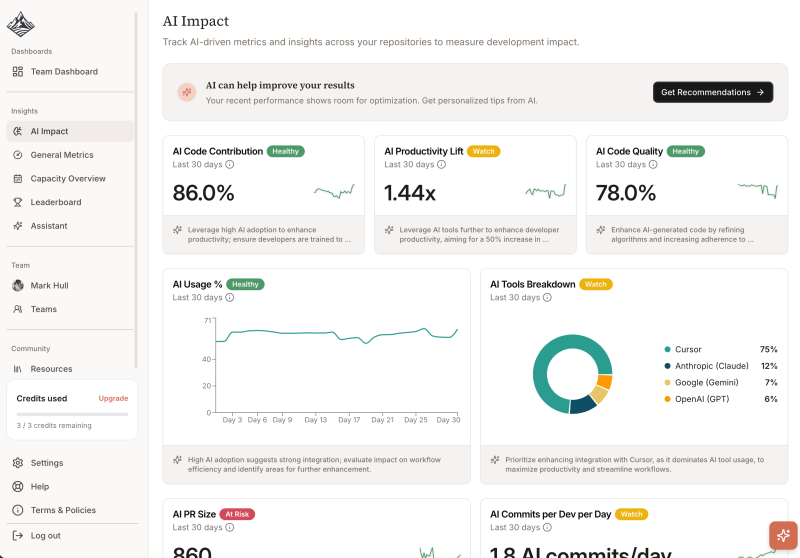Open Mark Hull team member entry
Screen dimensions: 800x558
tap(70, 285)
